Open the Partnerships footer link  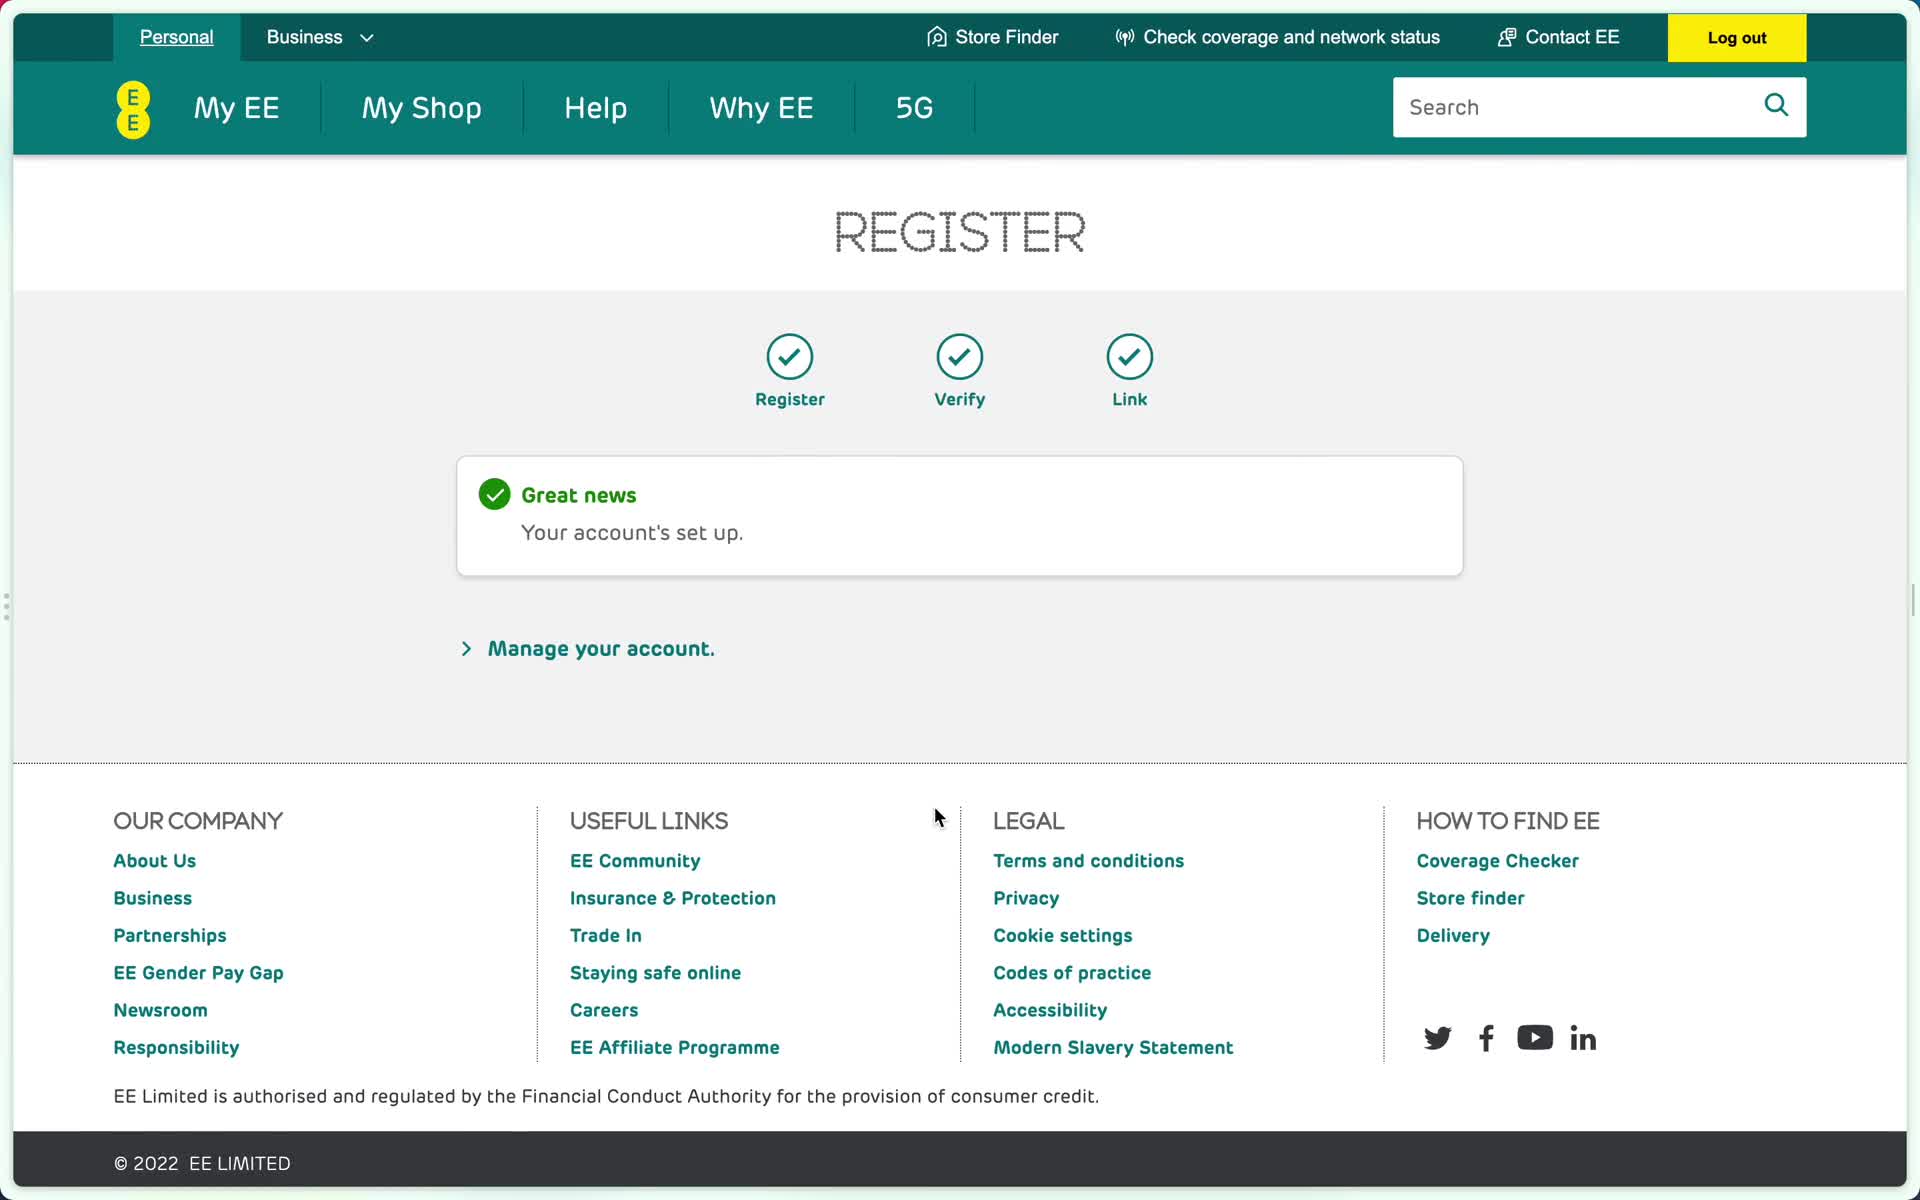coord(170,936)
